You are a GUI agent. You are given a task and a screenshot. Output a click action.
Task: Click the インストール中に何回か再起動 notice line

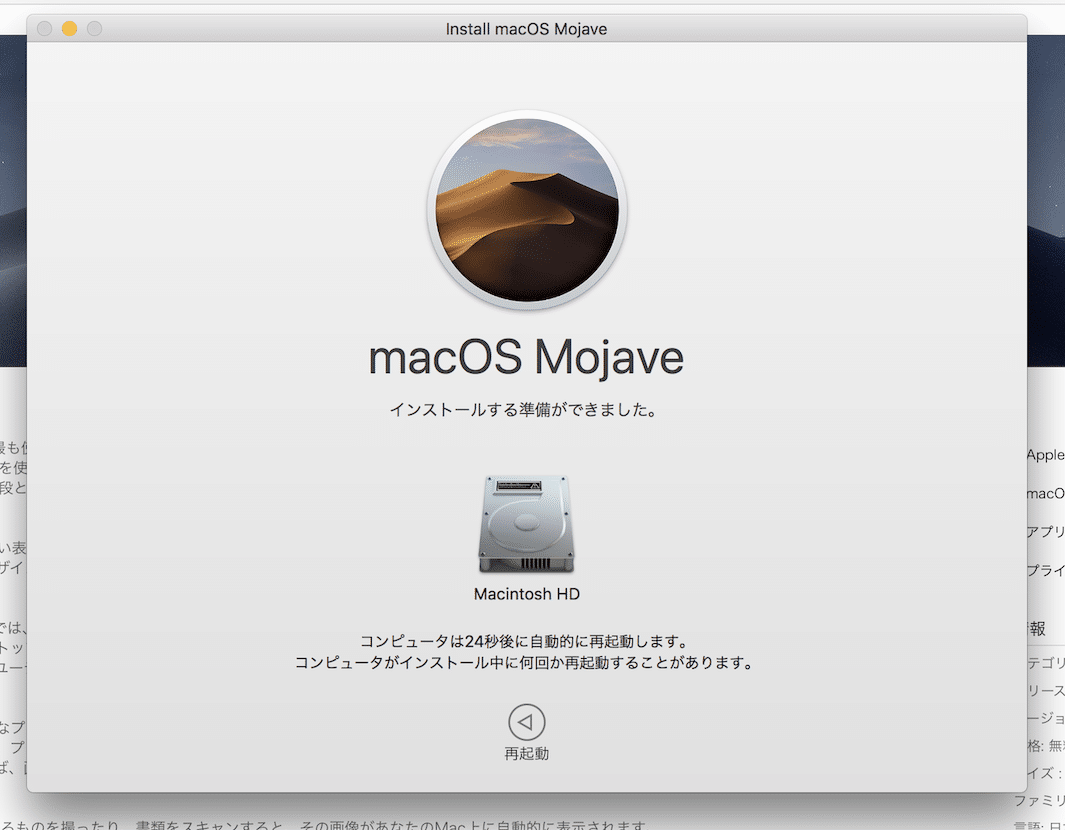click(x=525, y=662)
